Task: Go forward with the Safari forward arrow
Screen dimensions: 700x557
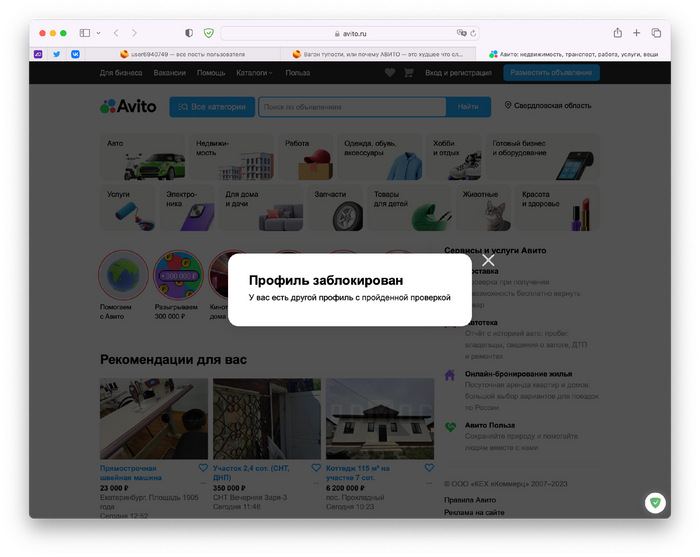Action: (x=134, y=33)
